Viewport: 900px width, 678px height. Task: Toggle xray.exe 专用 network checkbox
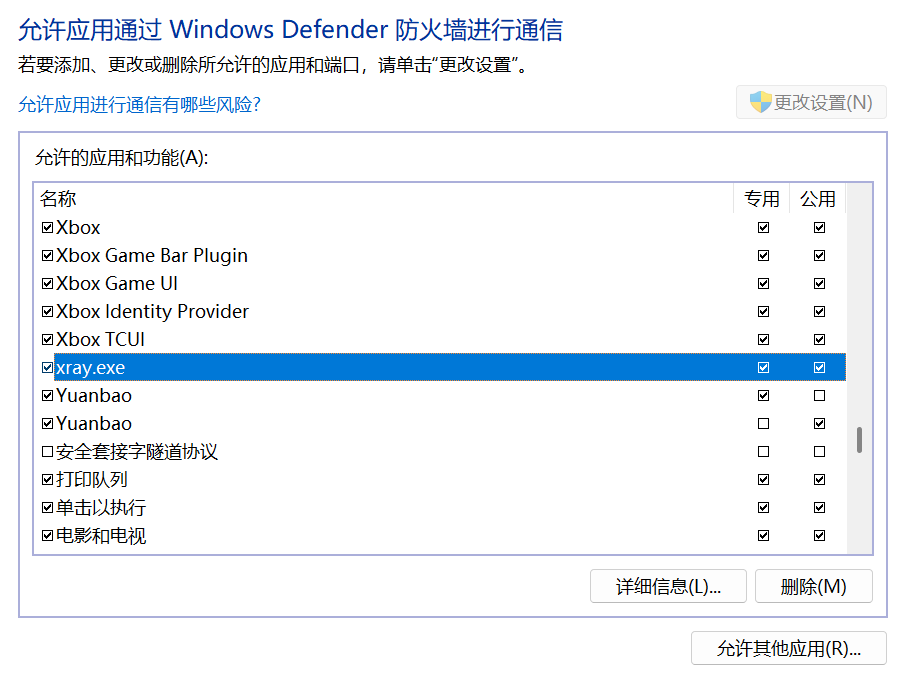[x=763, y=368]
